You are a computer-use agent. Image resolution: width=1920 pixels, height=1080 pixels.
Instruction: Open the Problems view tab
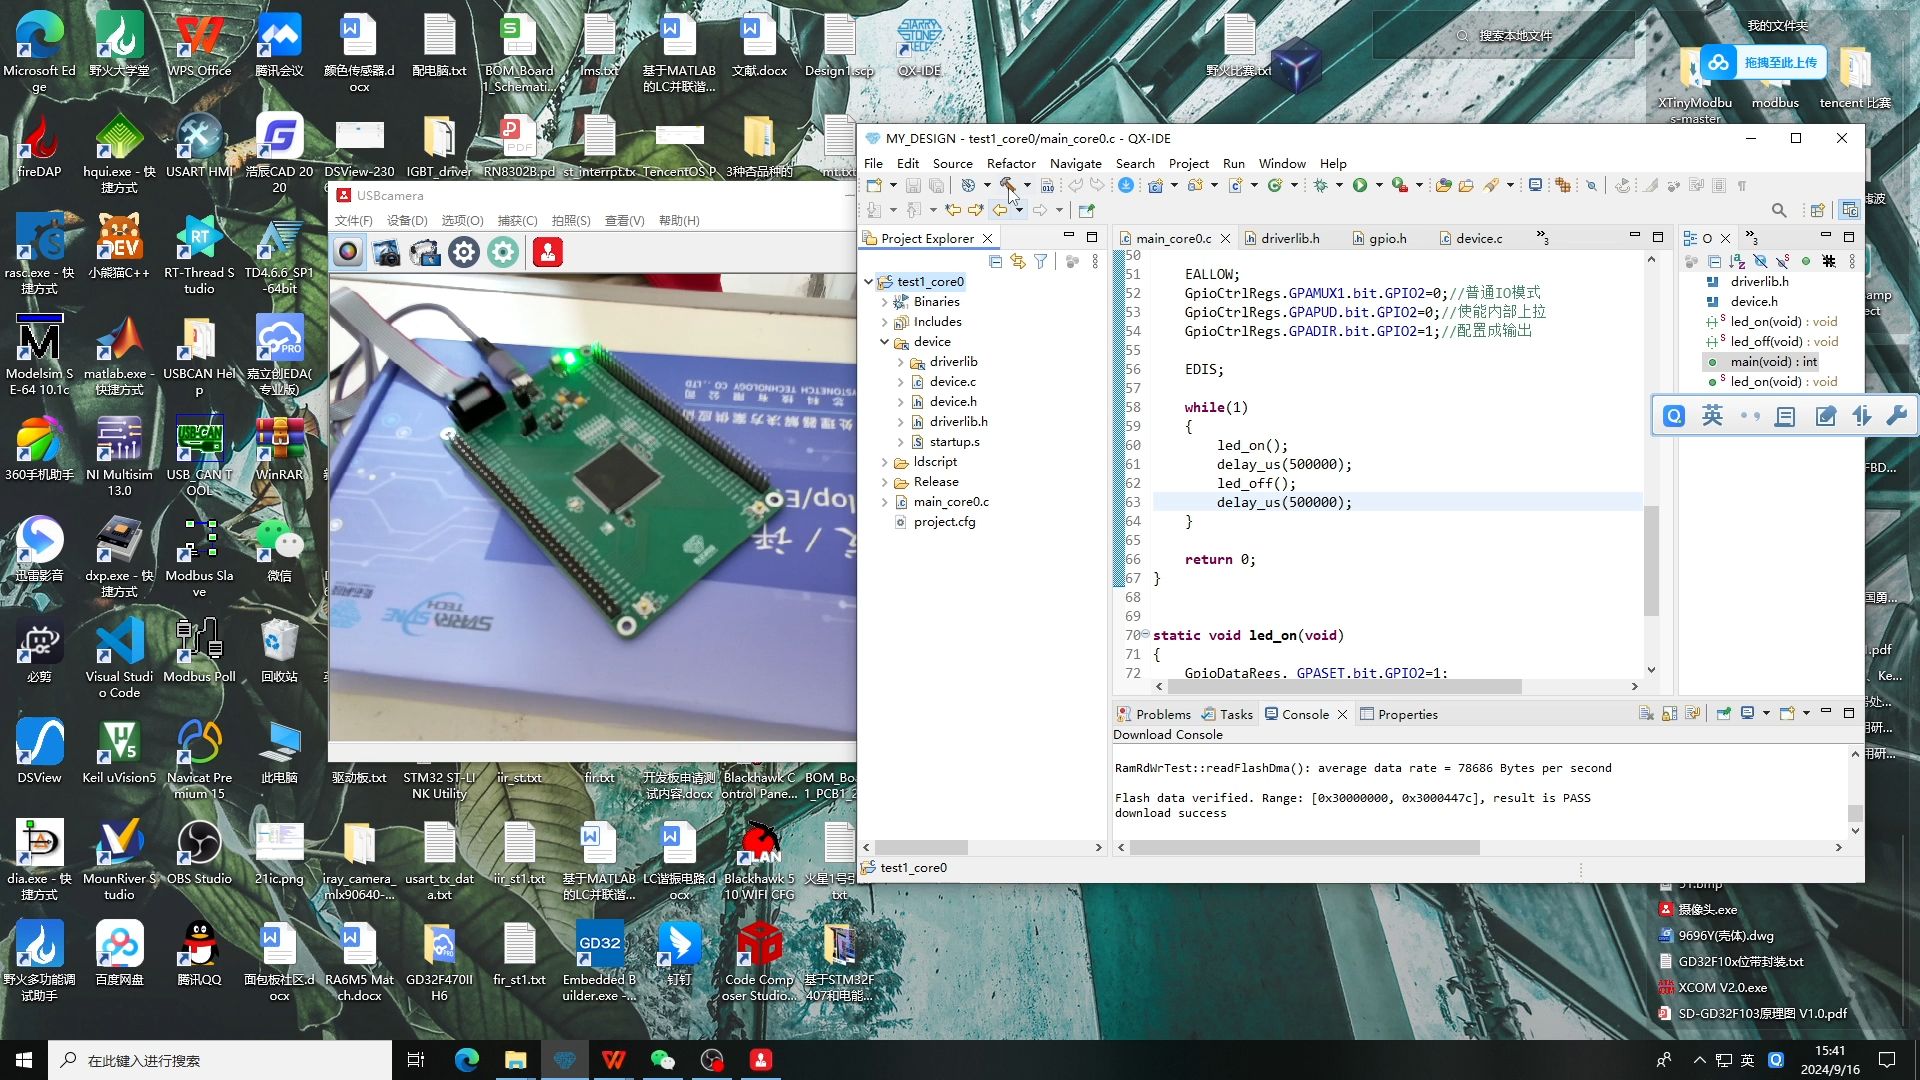point(1162,714)
